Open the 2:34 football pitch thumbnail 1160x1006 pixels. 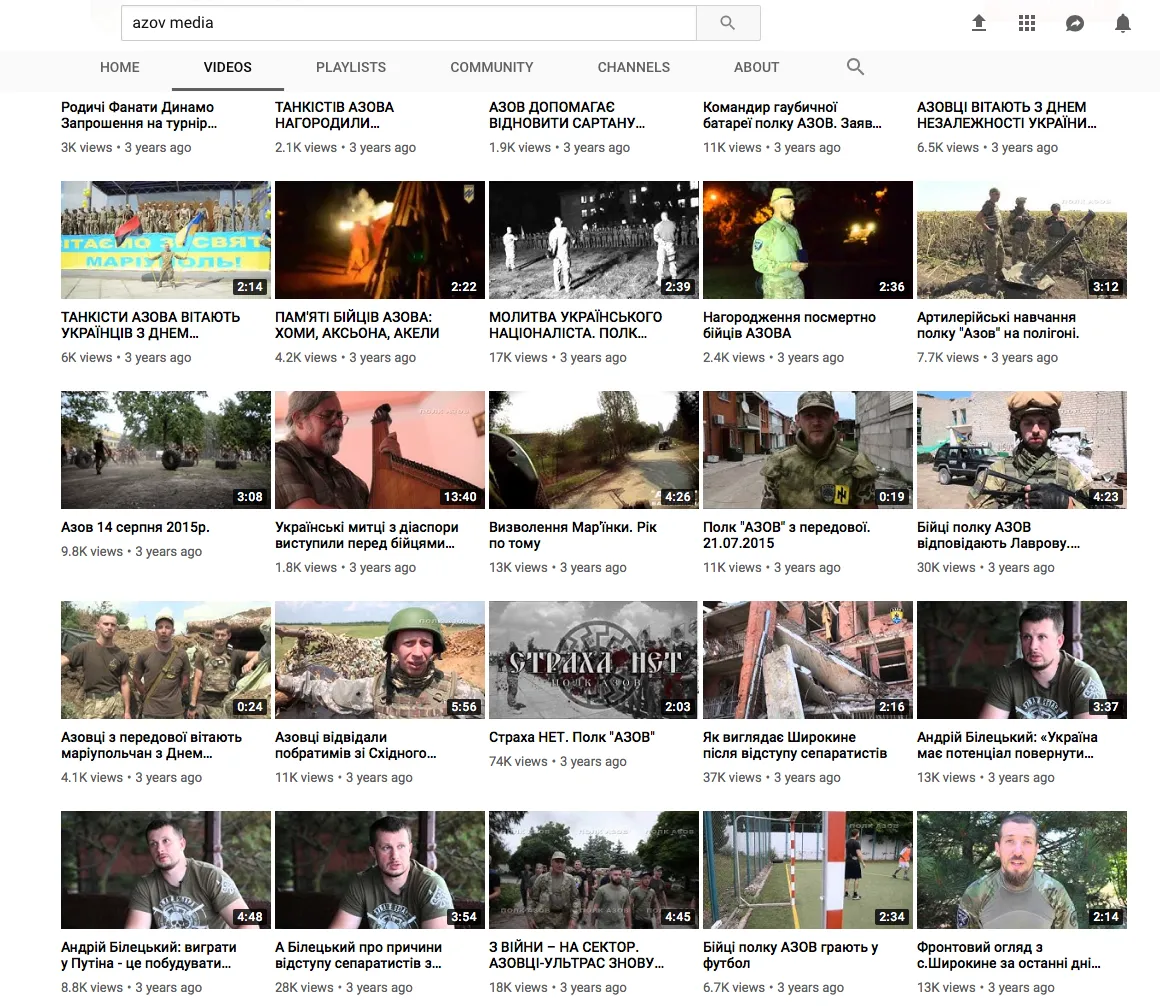pos(807,870)
